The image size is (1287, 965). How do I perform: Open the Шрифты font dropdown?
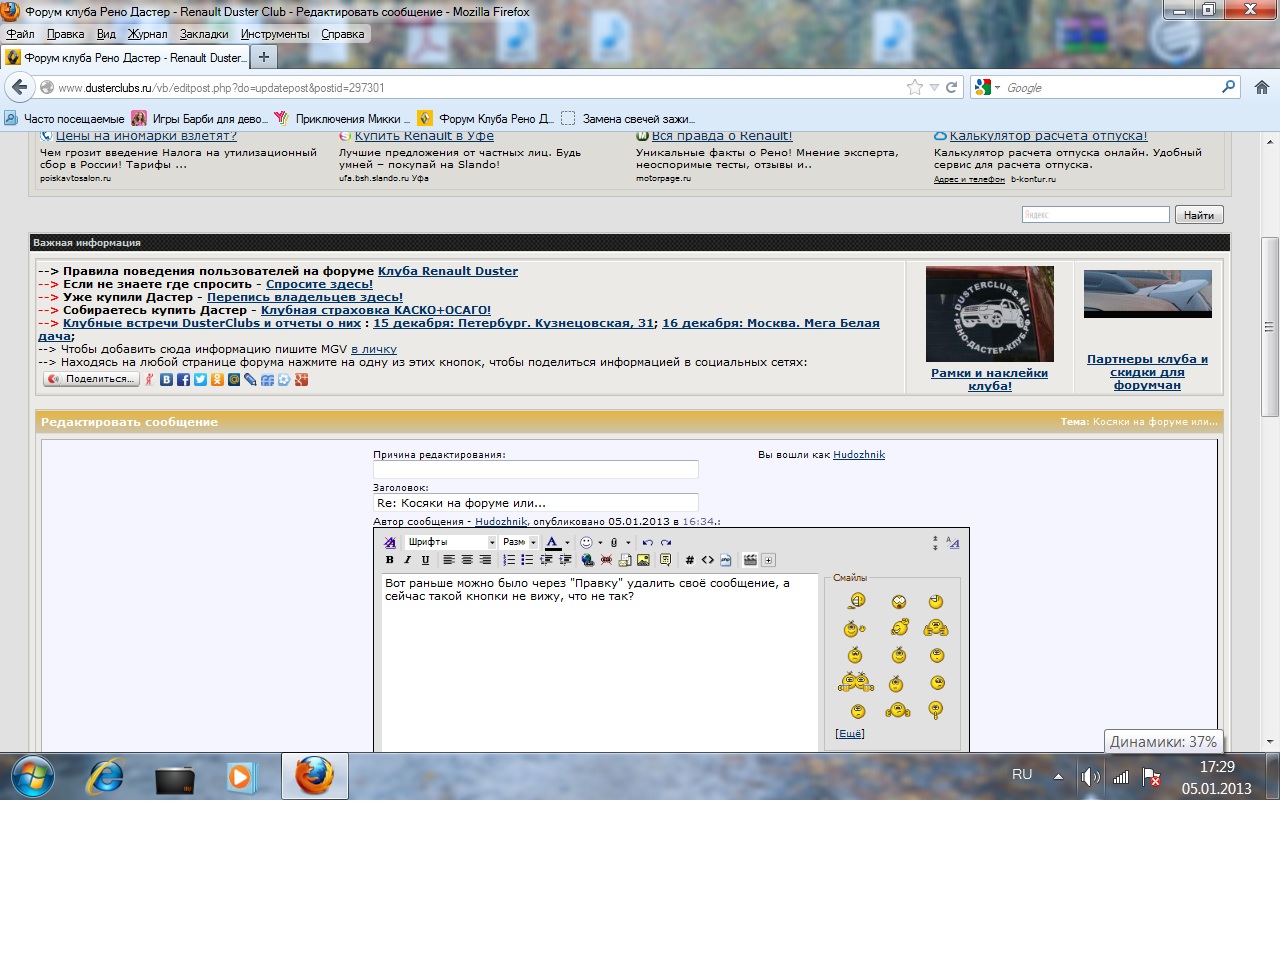pyautogui.click(x=451, y=542)
